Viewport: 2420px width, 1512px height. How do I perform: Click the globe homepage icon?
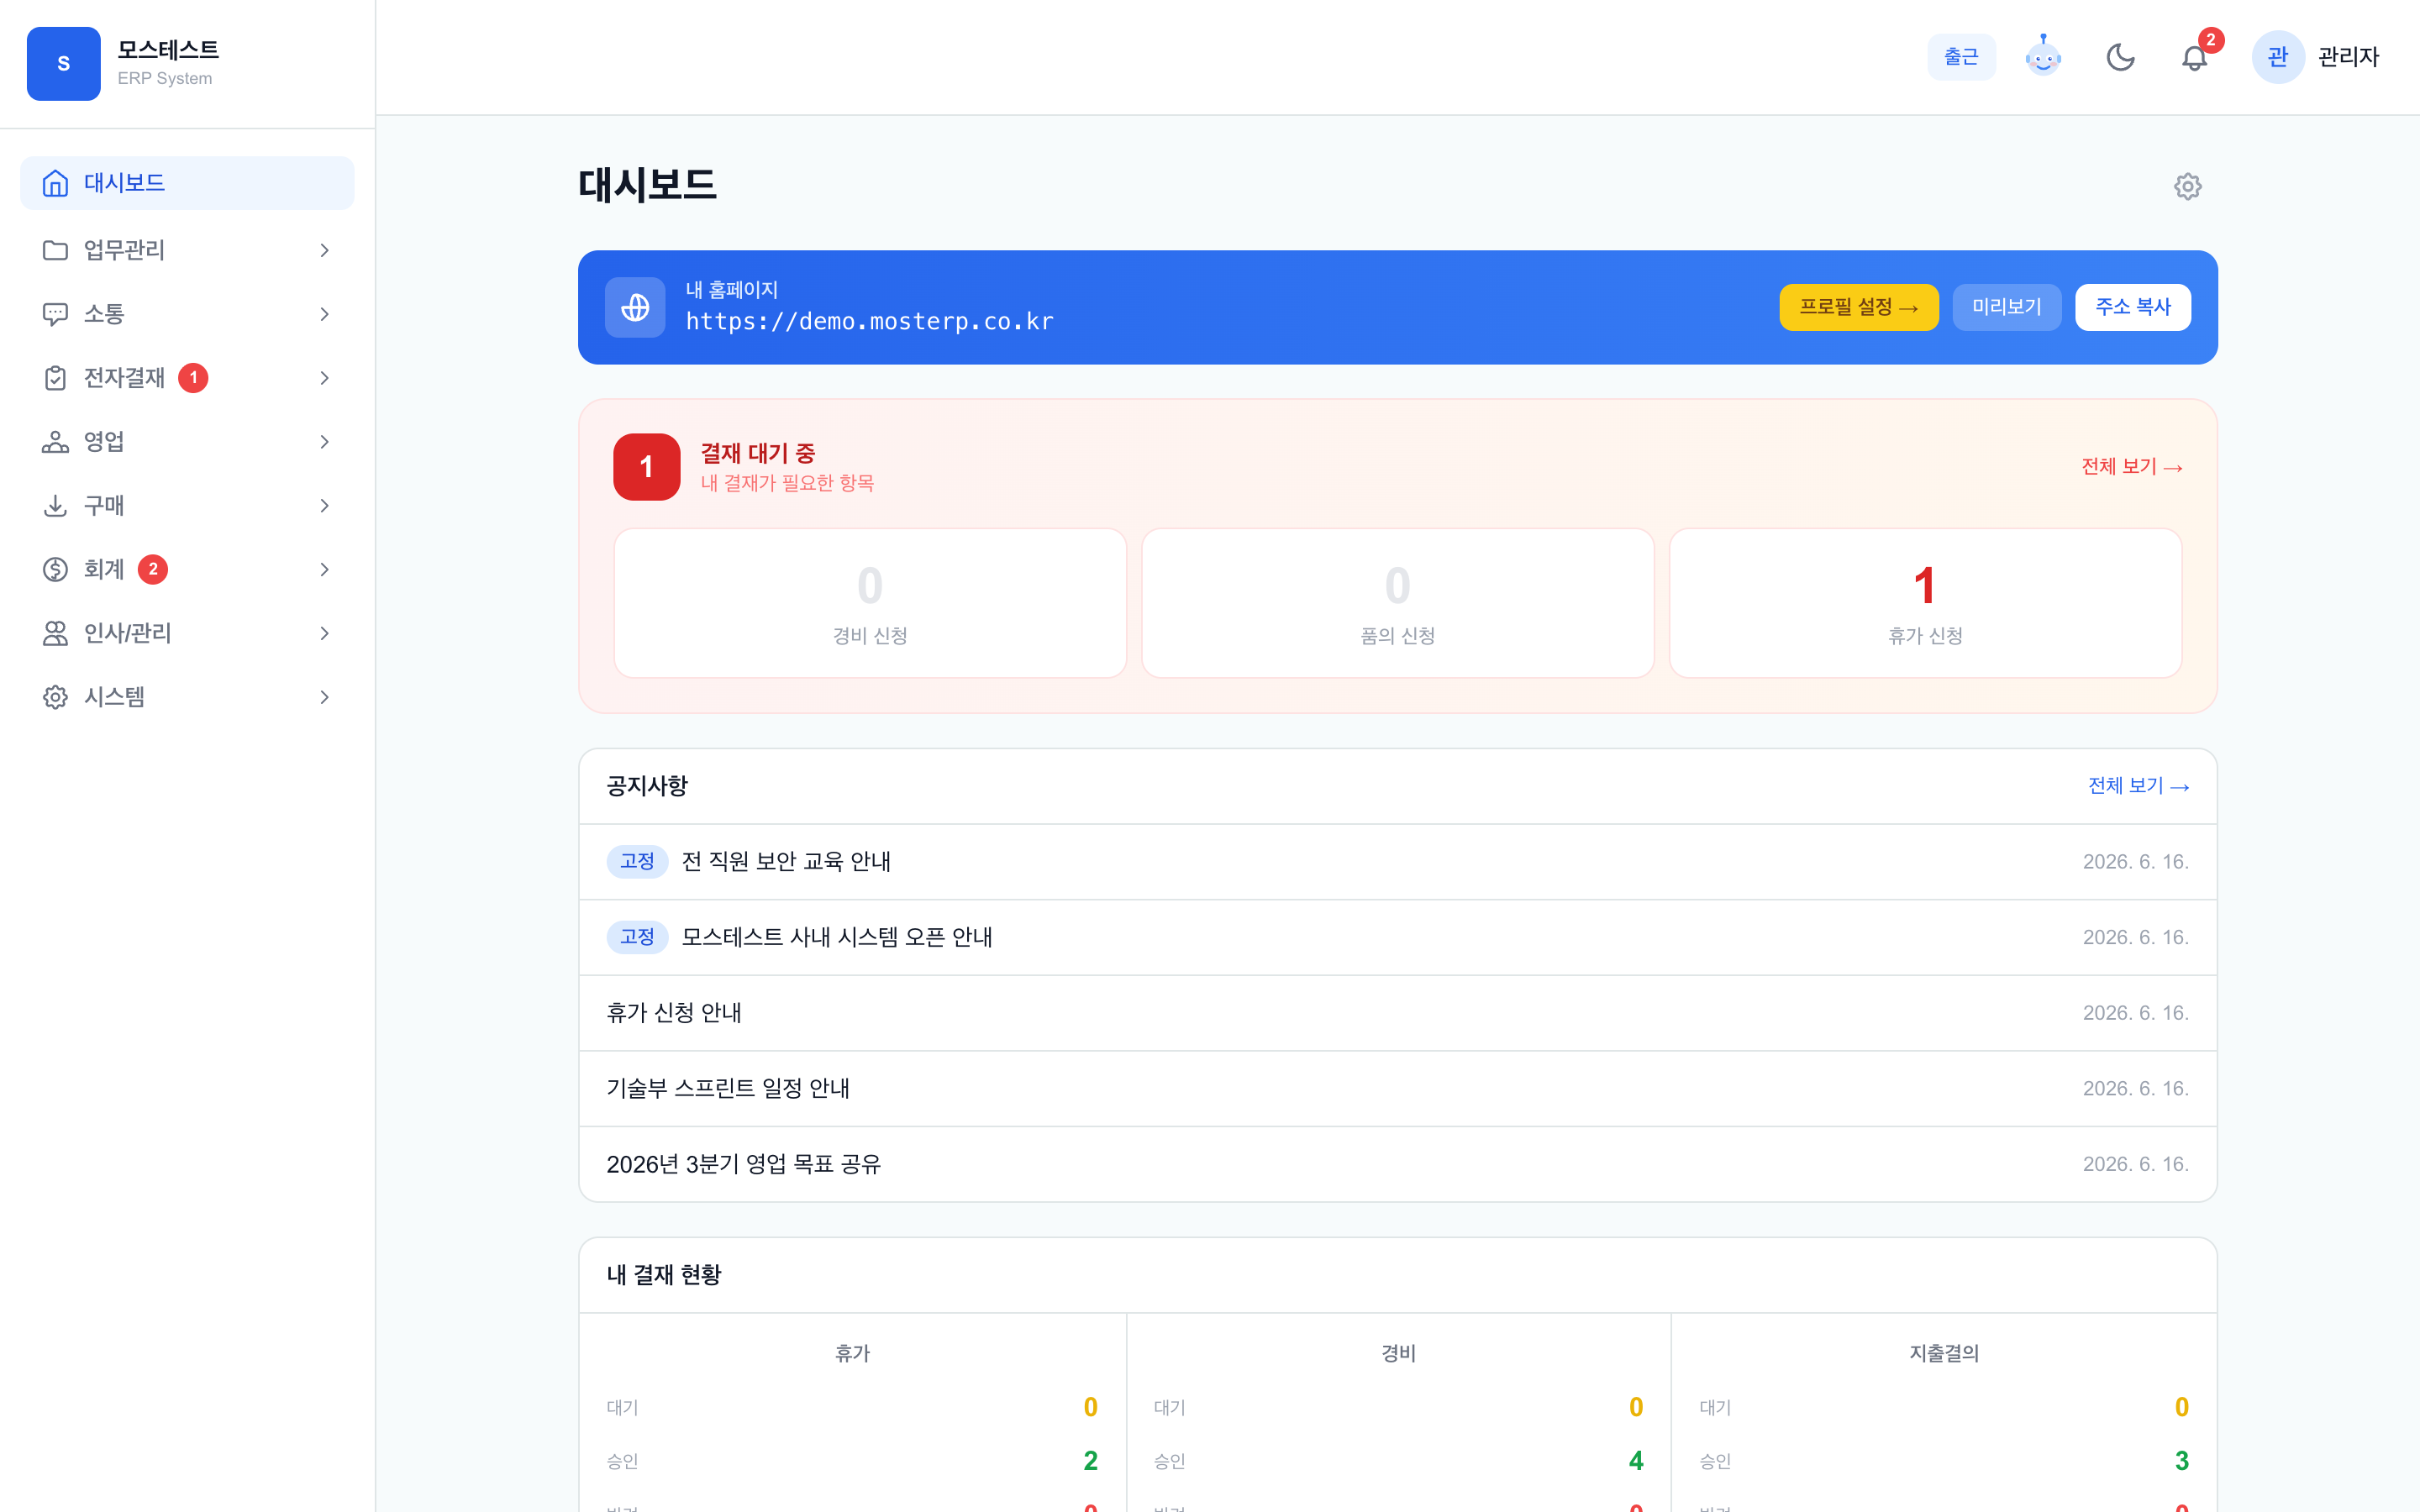(x=635, y=307)
